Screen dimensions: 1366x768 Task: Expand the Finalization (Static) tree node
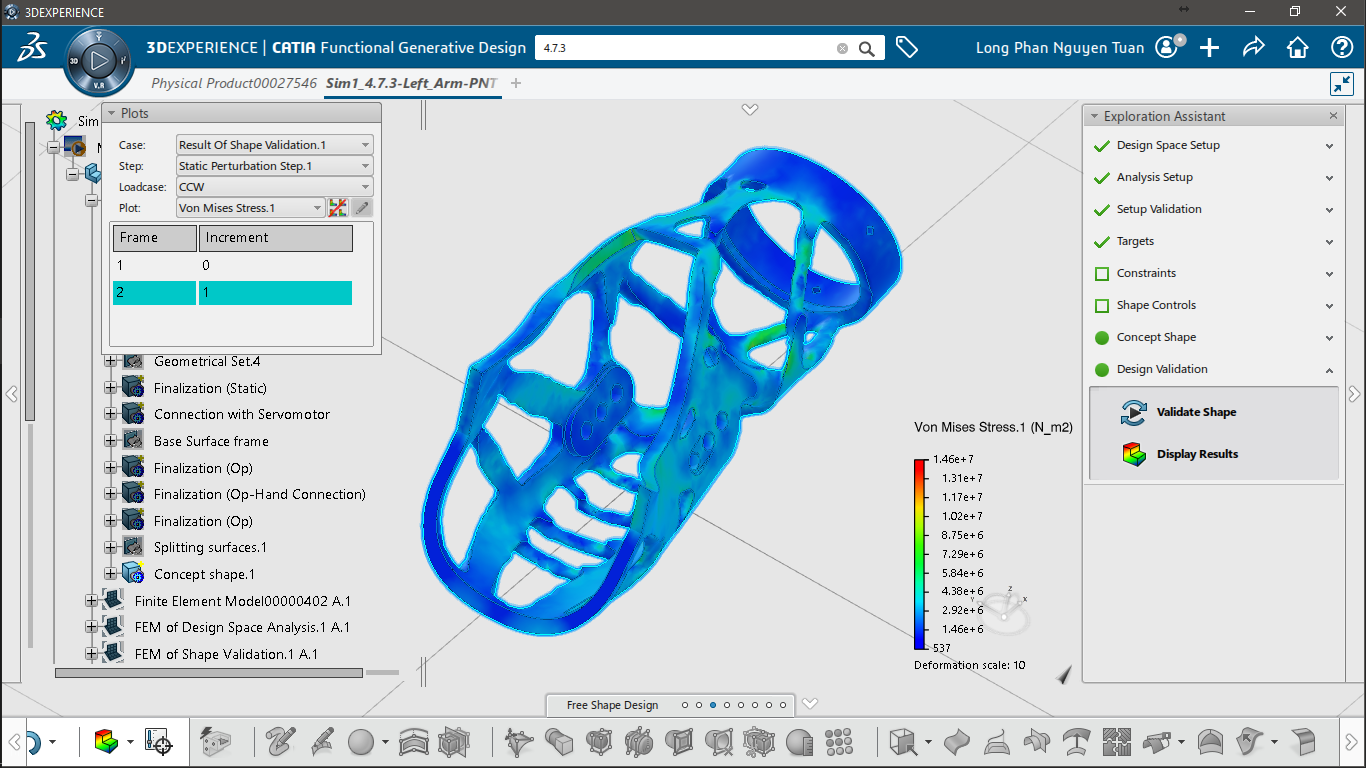(x=110, y=388)
